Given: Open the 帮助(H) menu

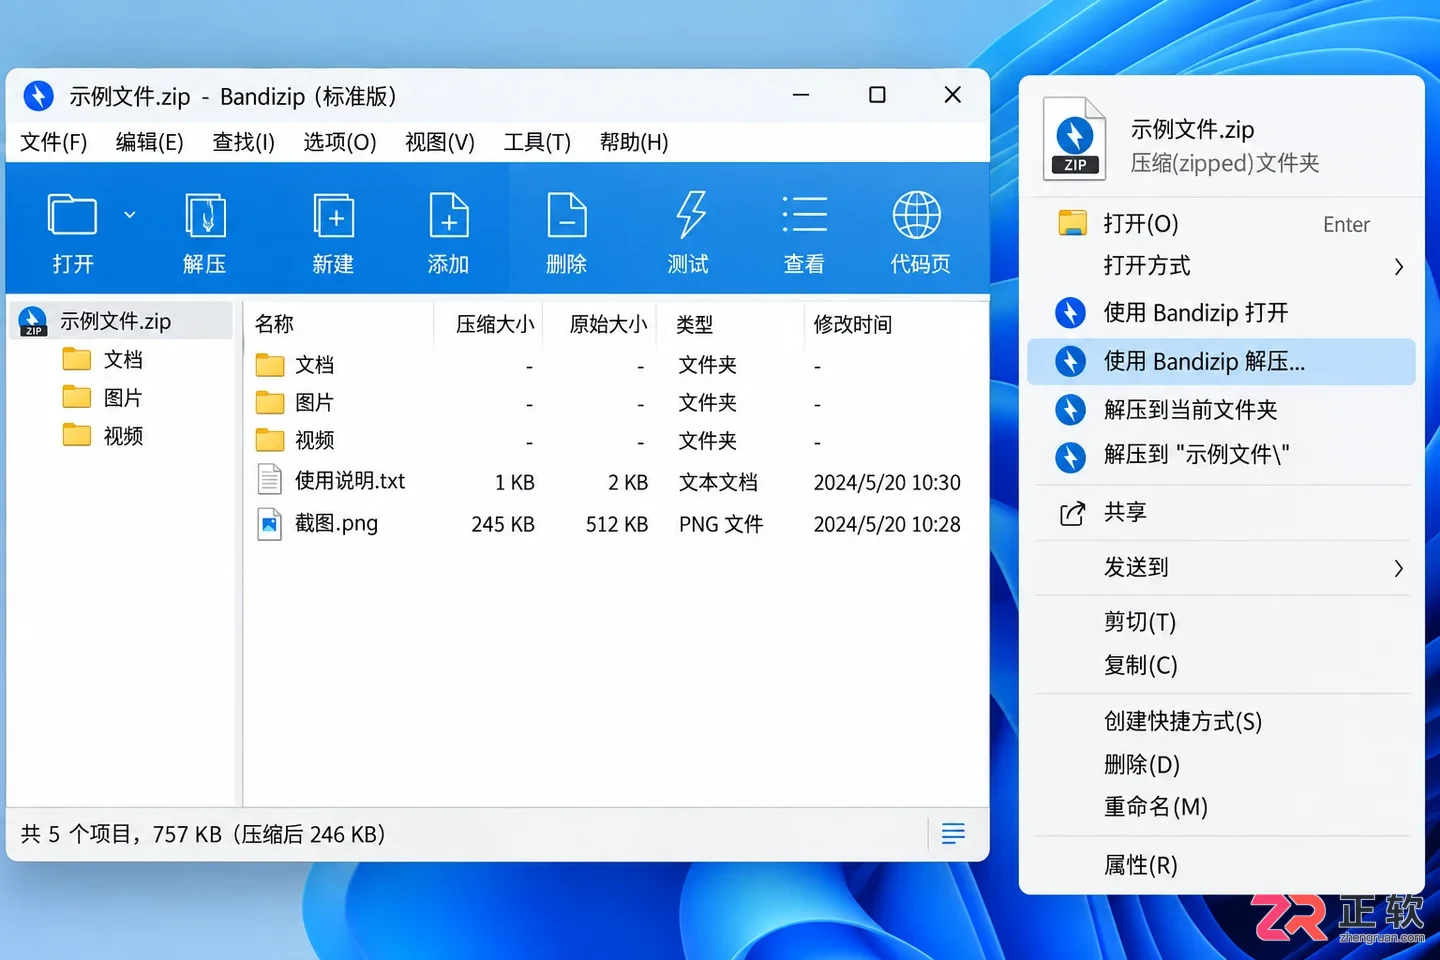Looking at the screenshot, I should tap(634, 142).
